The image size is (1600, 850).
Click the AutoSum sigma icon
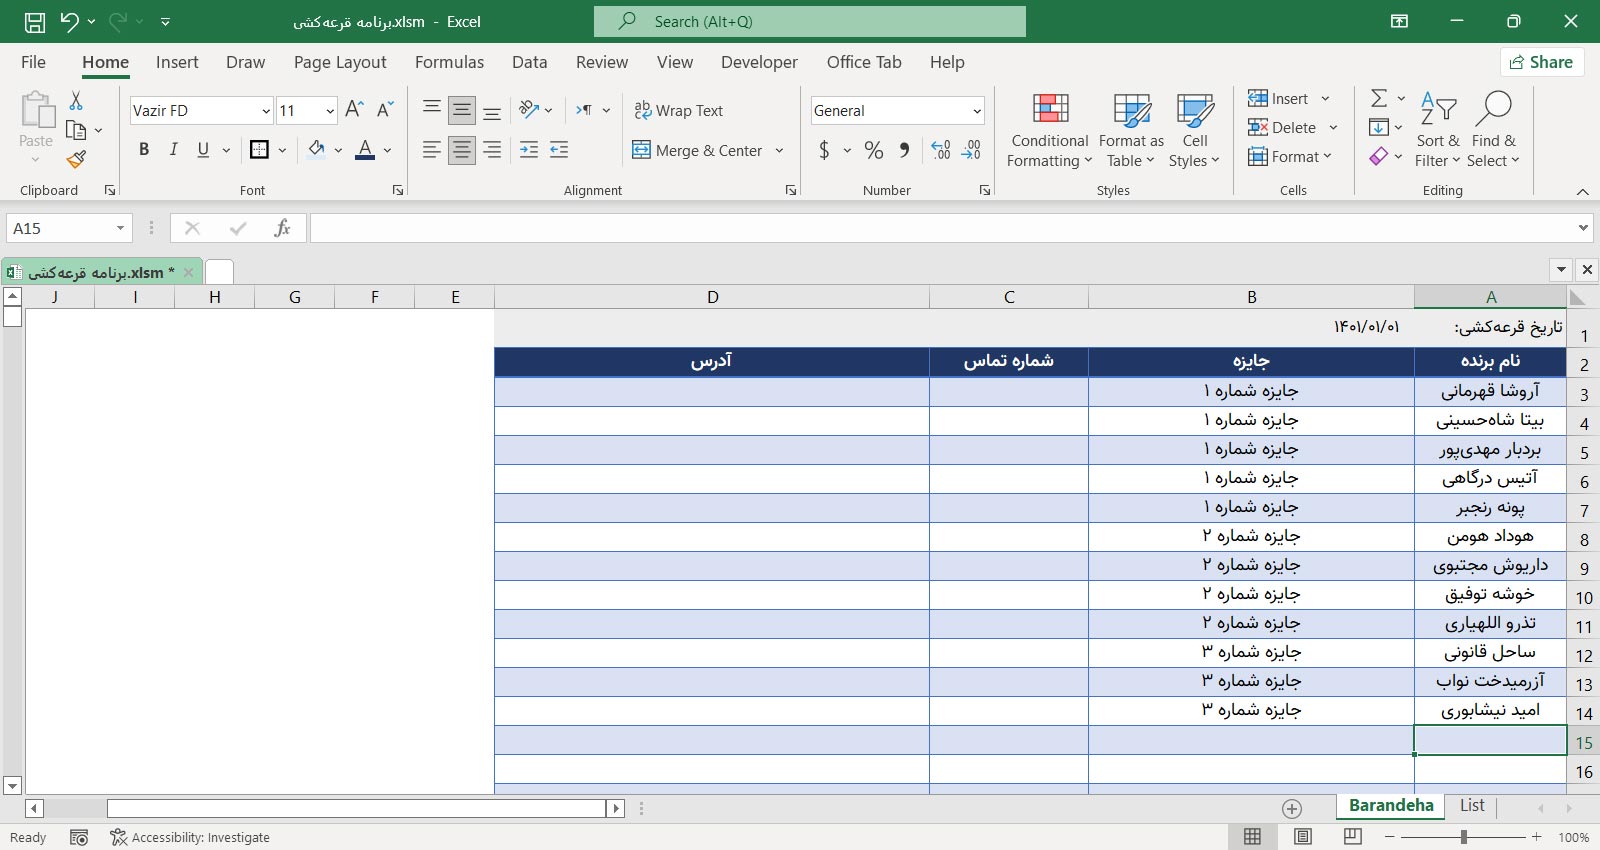click(x=1379, y=98)
